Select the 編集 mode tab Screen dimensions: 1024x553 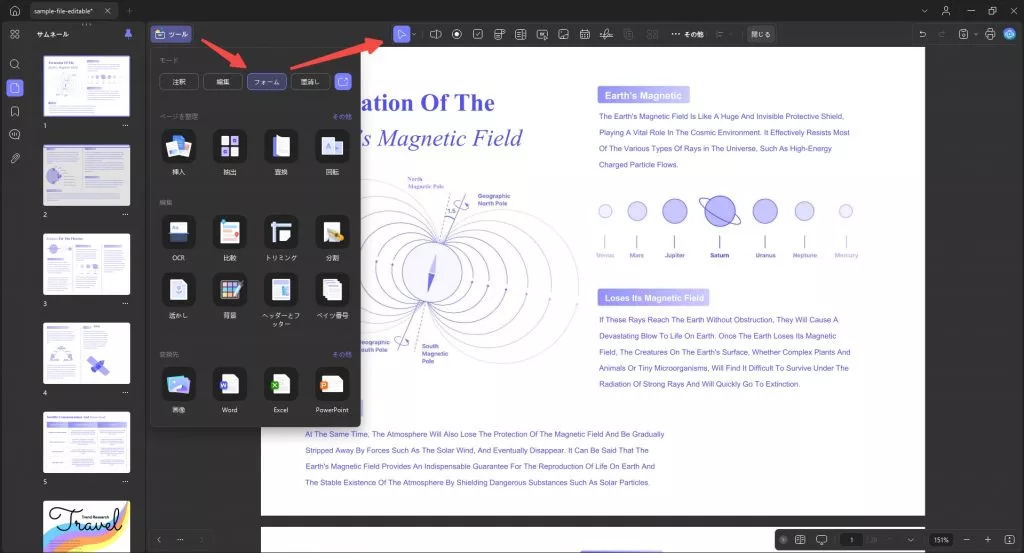tap(223, 82)
